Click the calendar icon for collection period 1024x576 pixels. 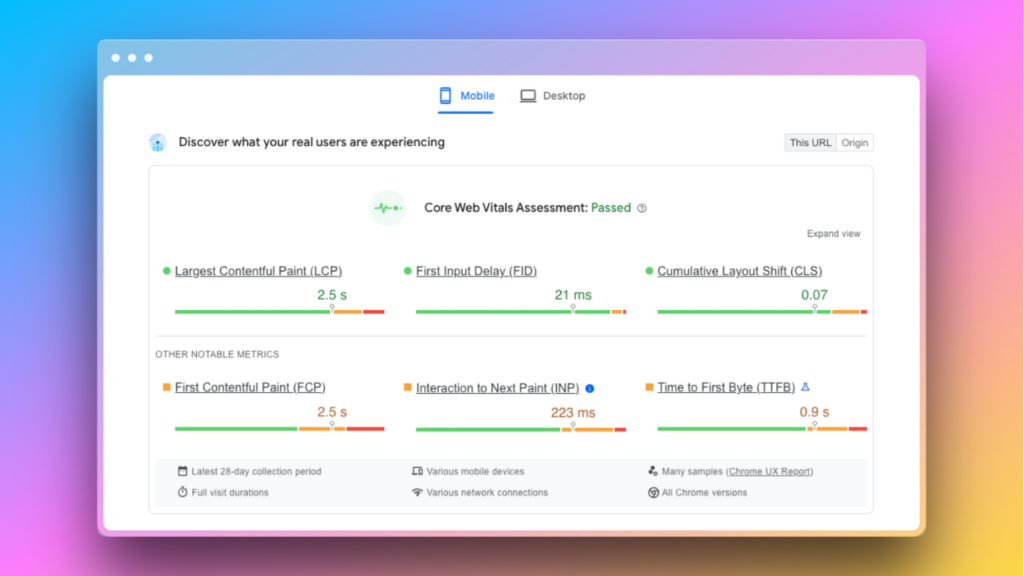[x=182, y=471]
